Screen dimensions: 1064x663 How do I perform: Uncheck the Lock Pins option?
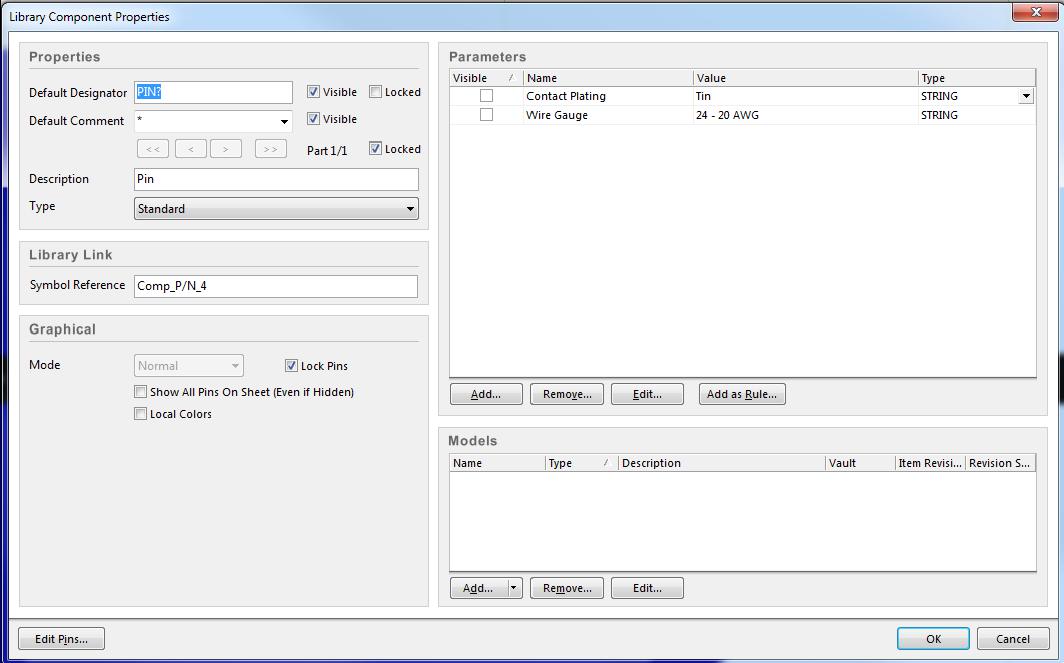coord(292,366)
